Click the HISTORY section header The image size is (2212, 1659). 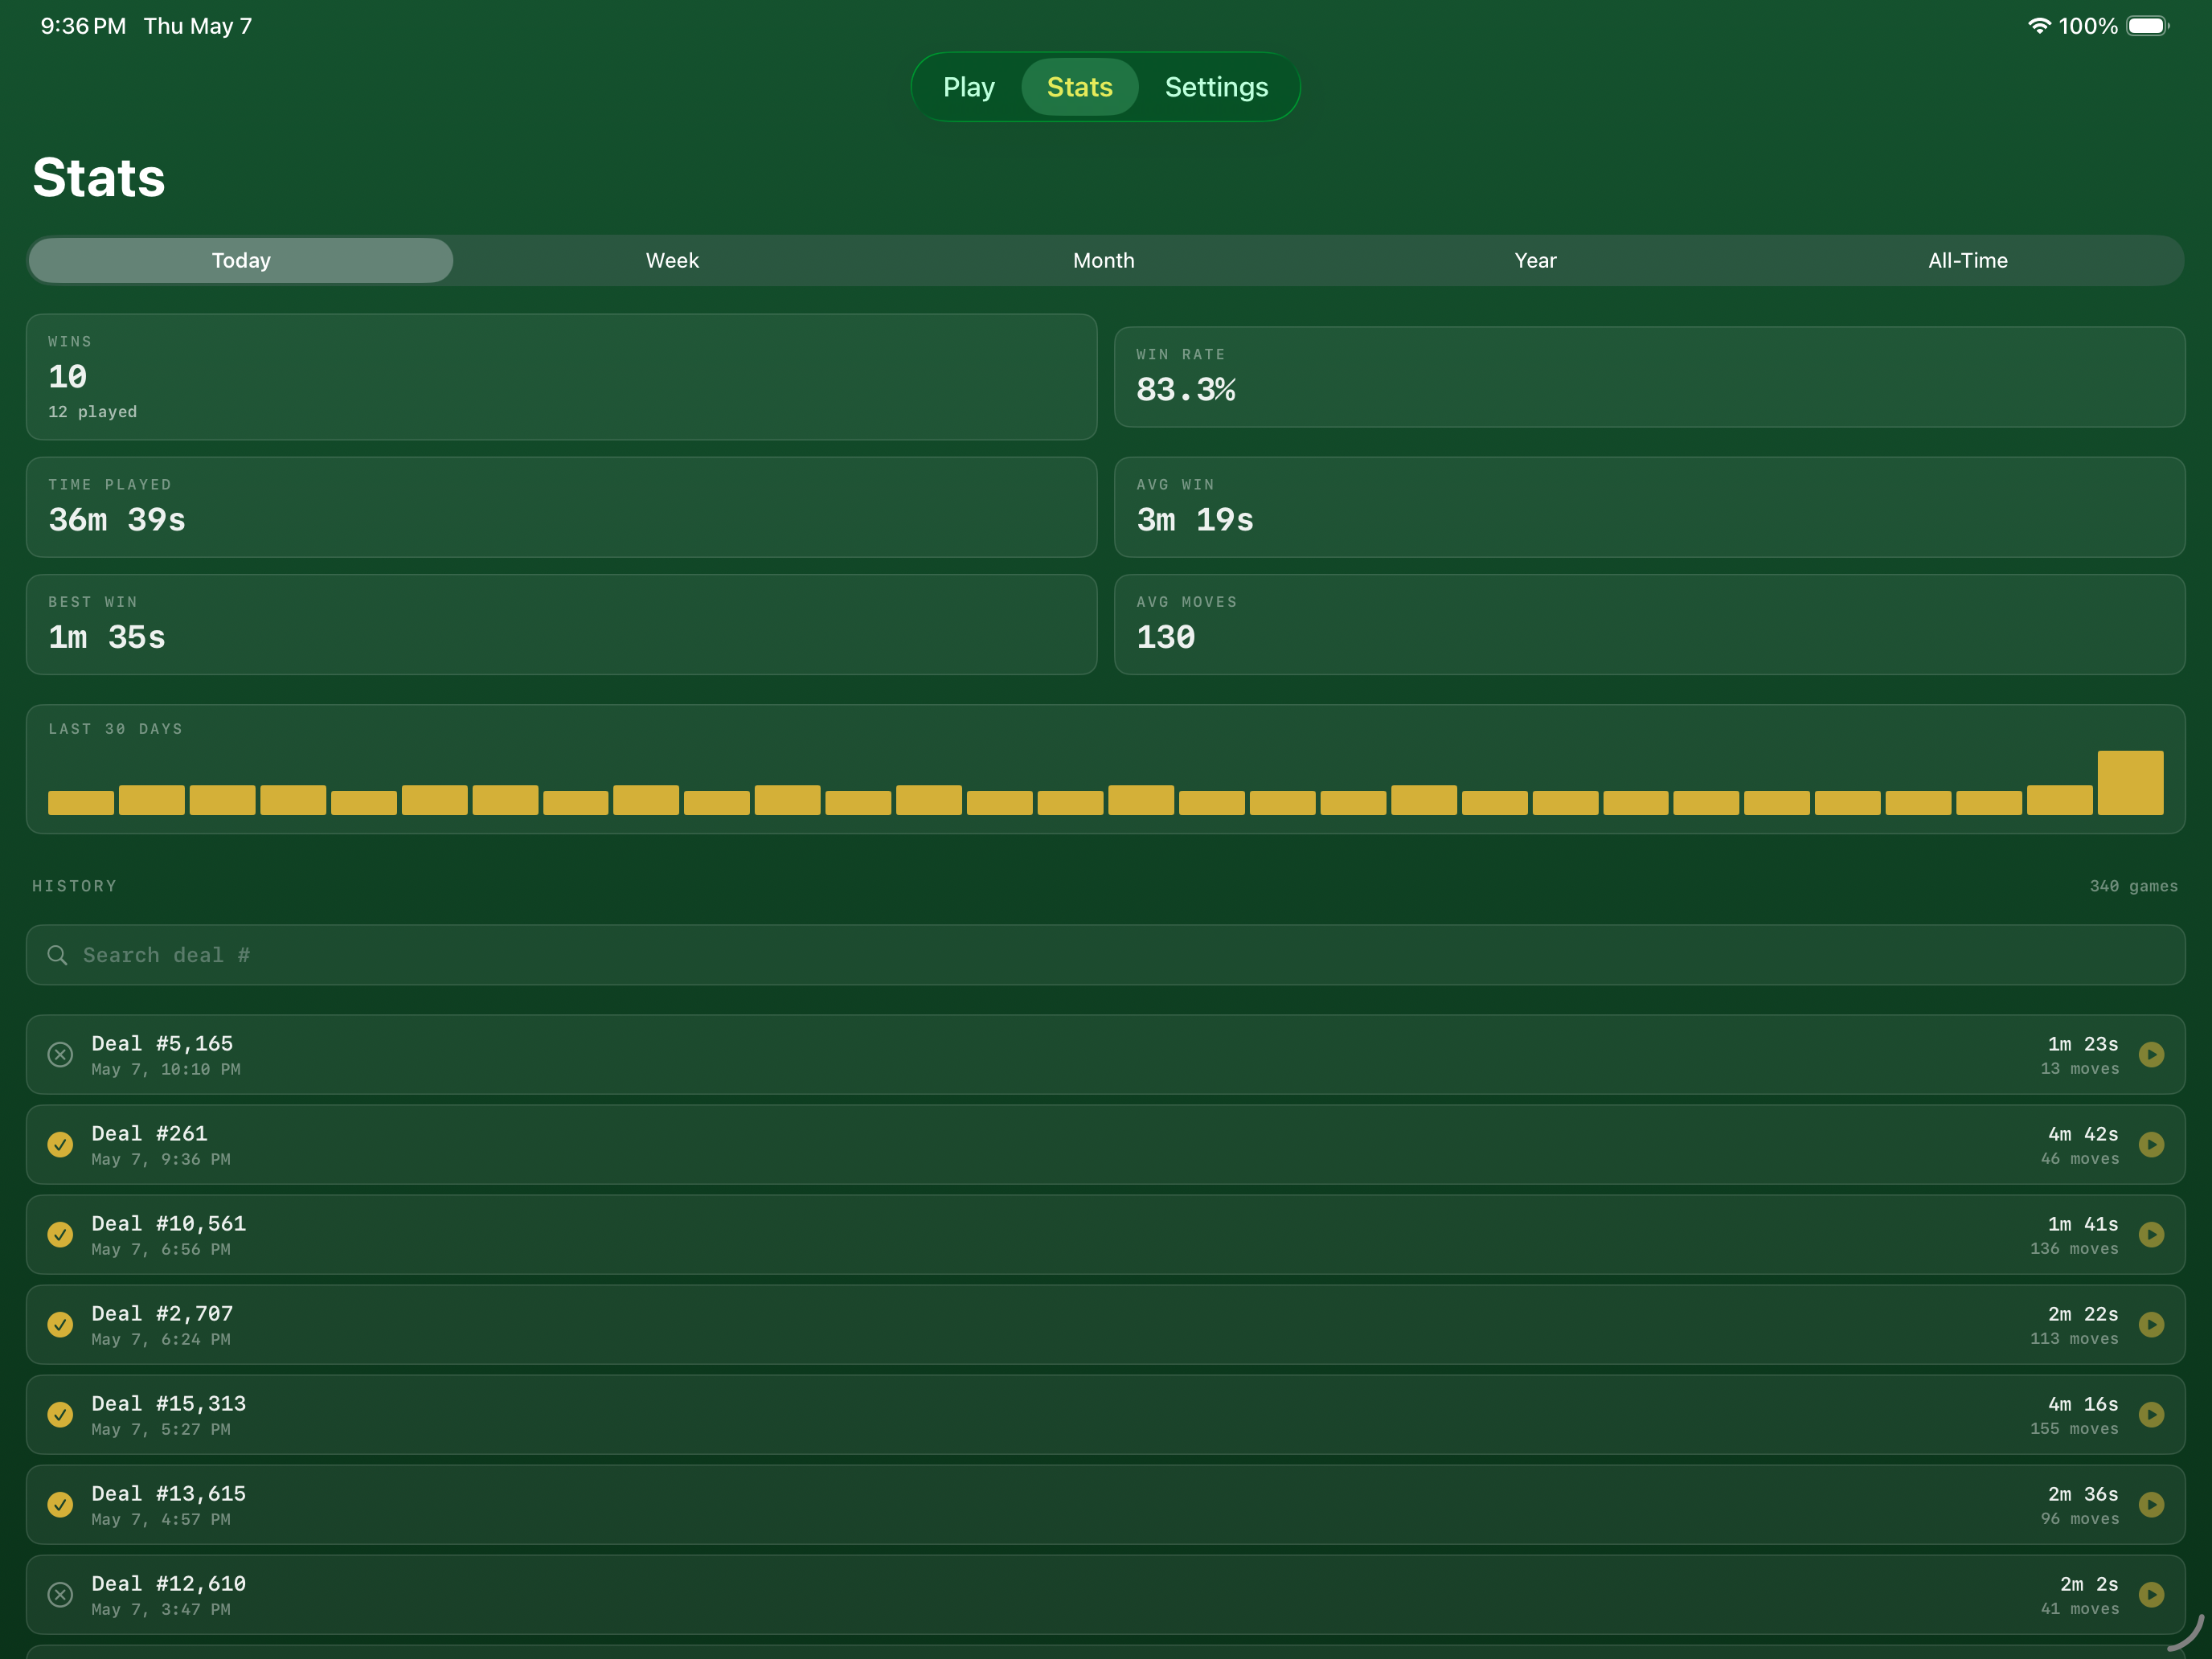point(74,886)
